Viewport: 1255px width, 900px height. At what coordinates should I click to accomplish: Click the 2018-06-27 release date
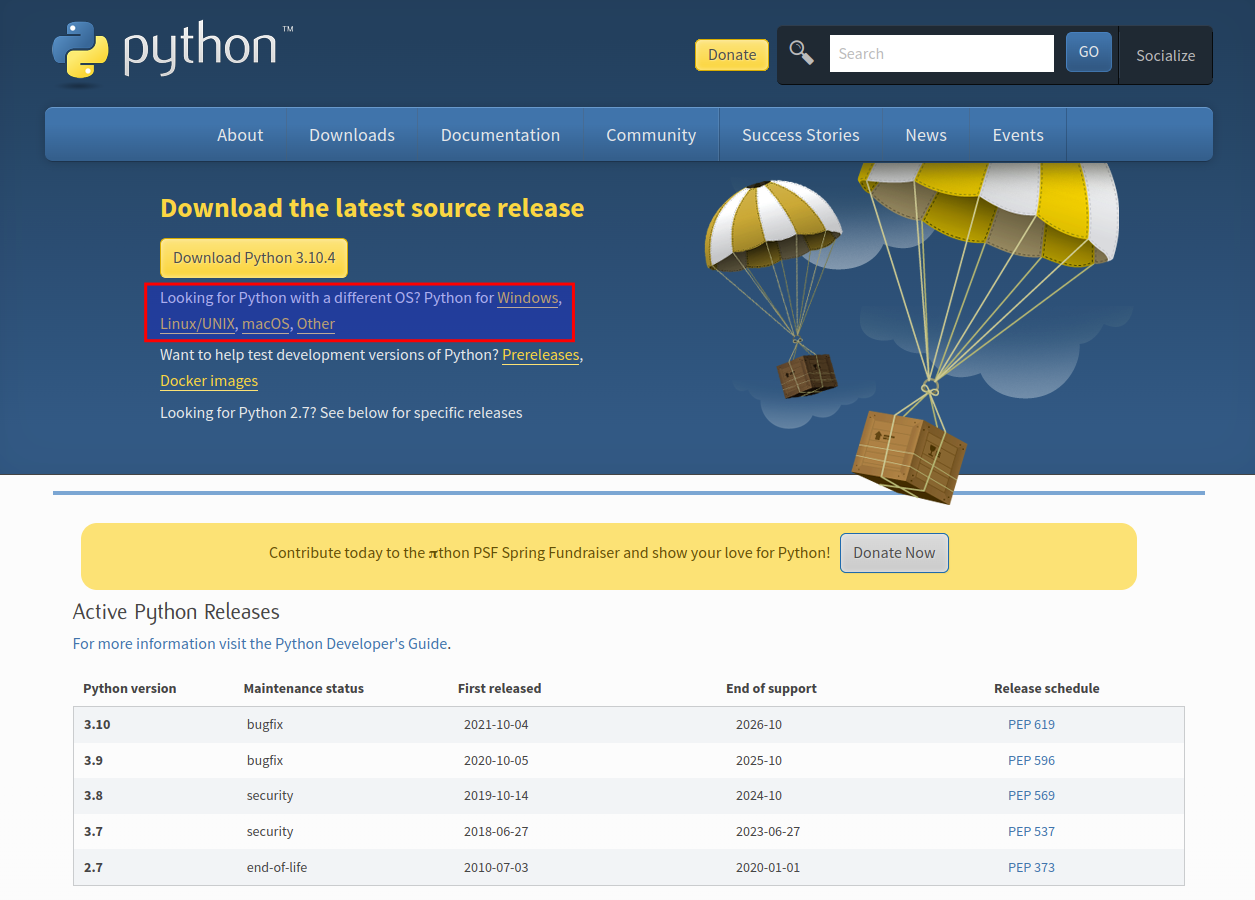tap(496, 832)
